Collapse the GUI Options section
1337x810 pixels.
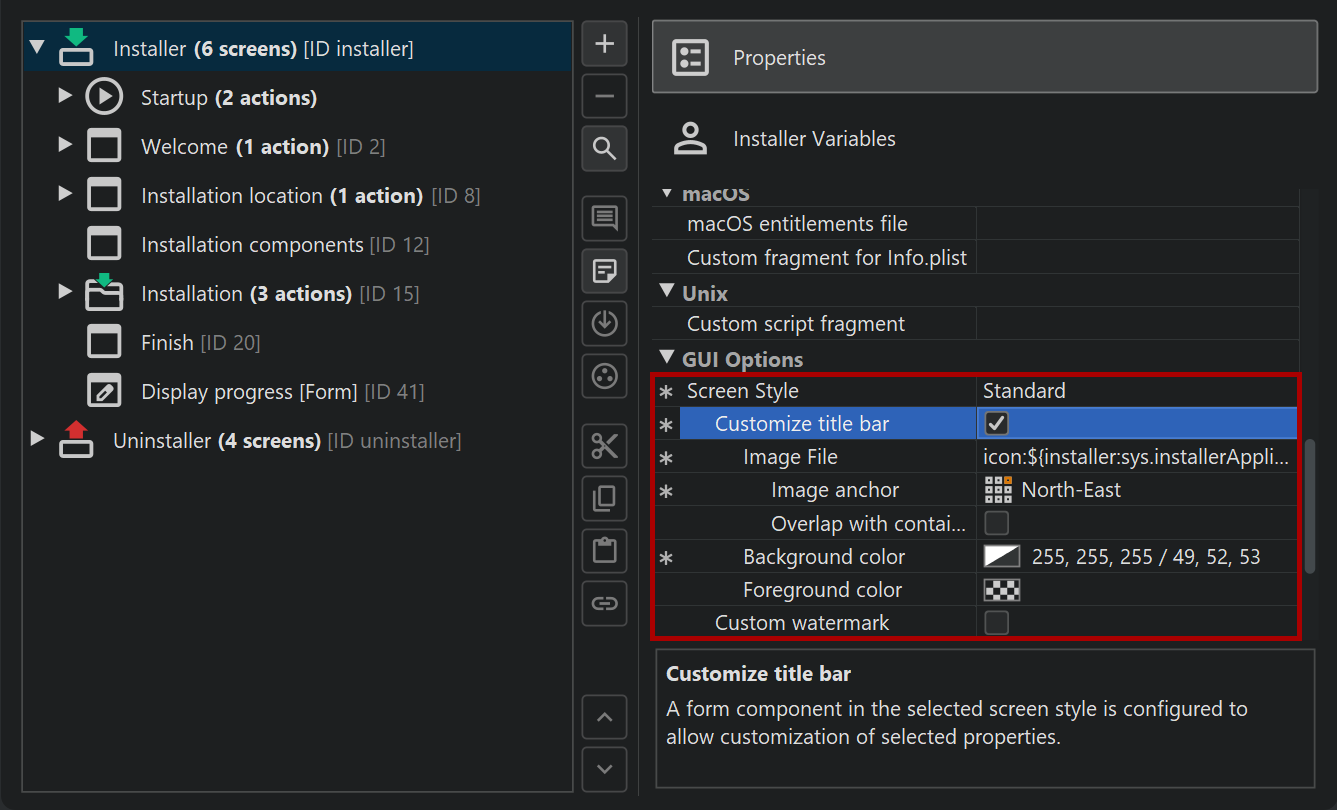(x=667, y=358)
